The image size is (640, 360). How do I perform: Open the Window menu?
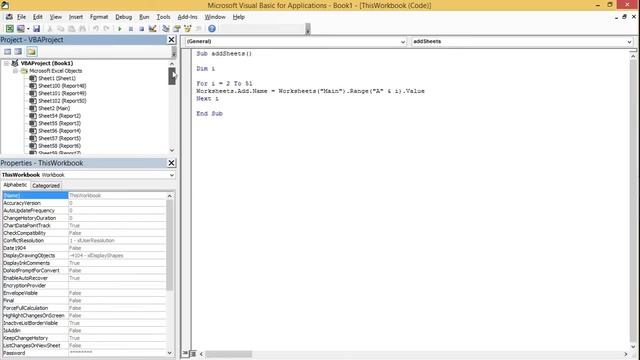215,17
